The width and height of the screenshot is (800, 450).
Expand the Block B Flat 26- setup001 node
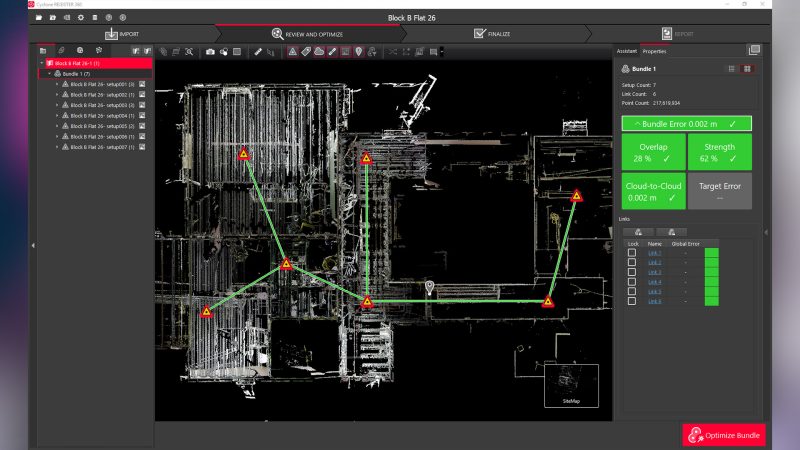click(57, 84)
